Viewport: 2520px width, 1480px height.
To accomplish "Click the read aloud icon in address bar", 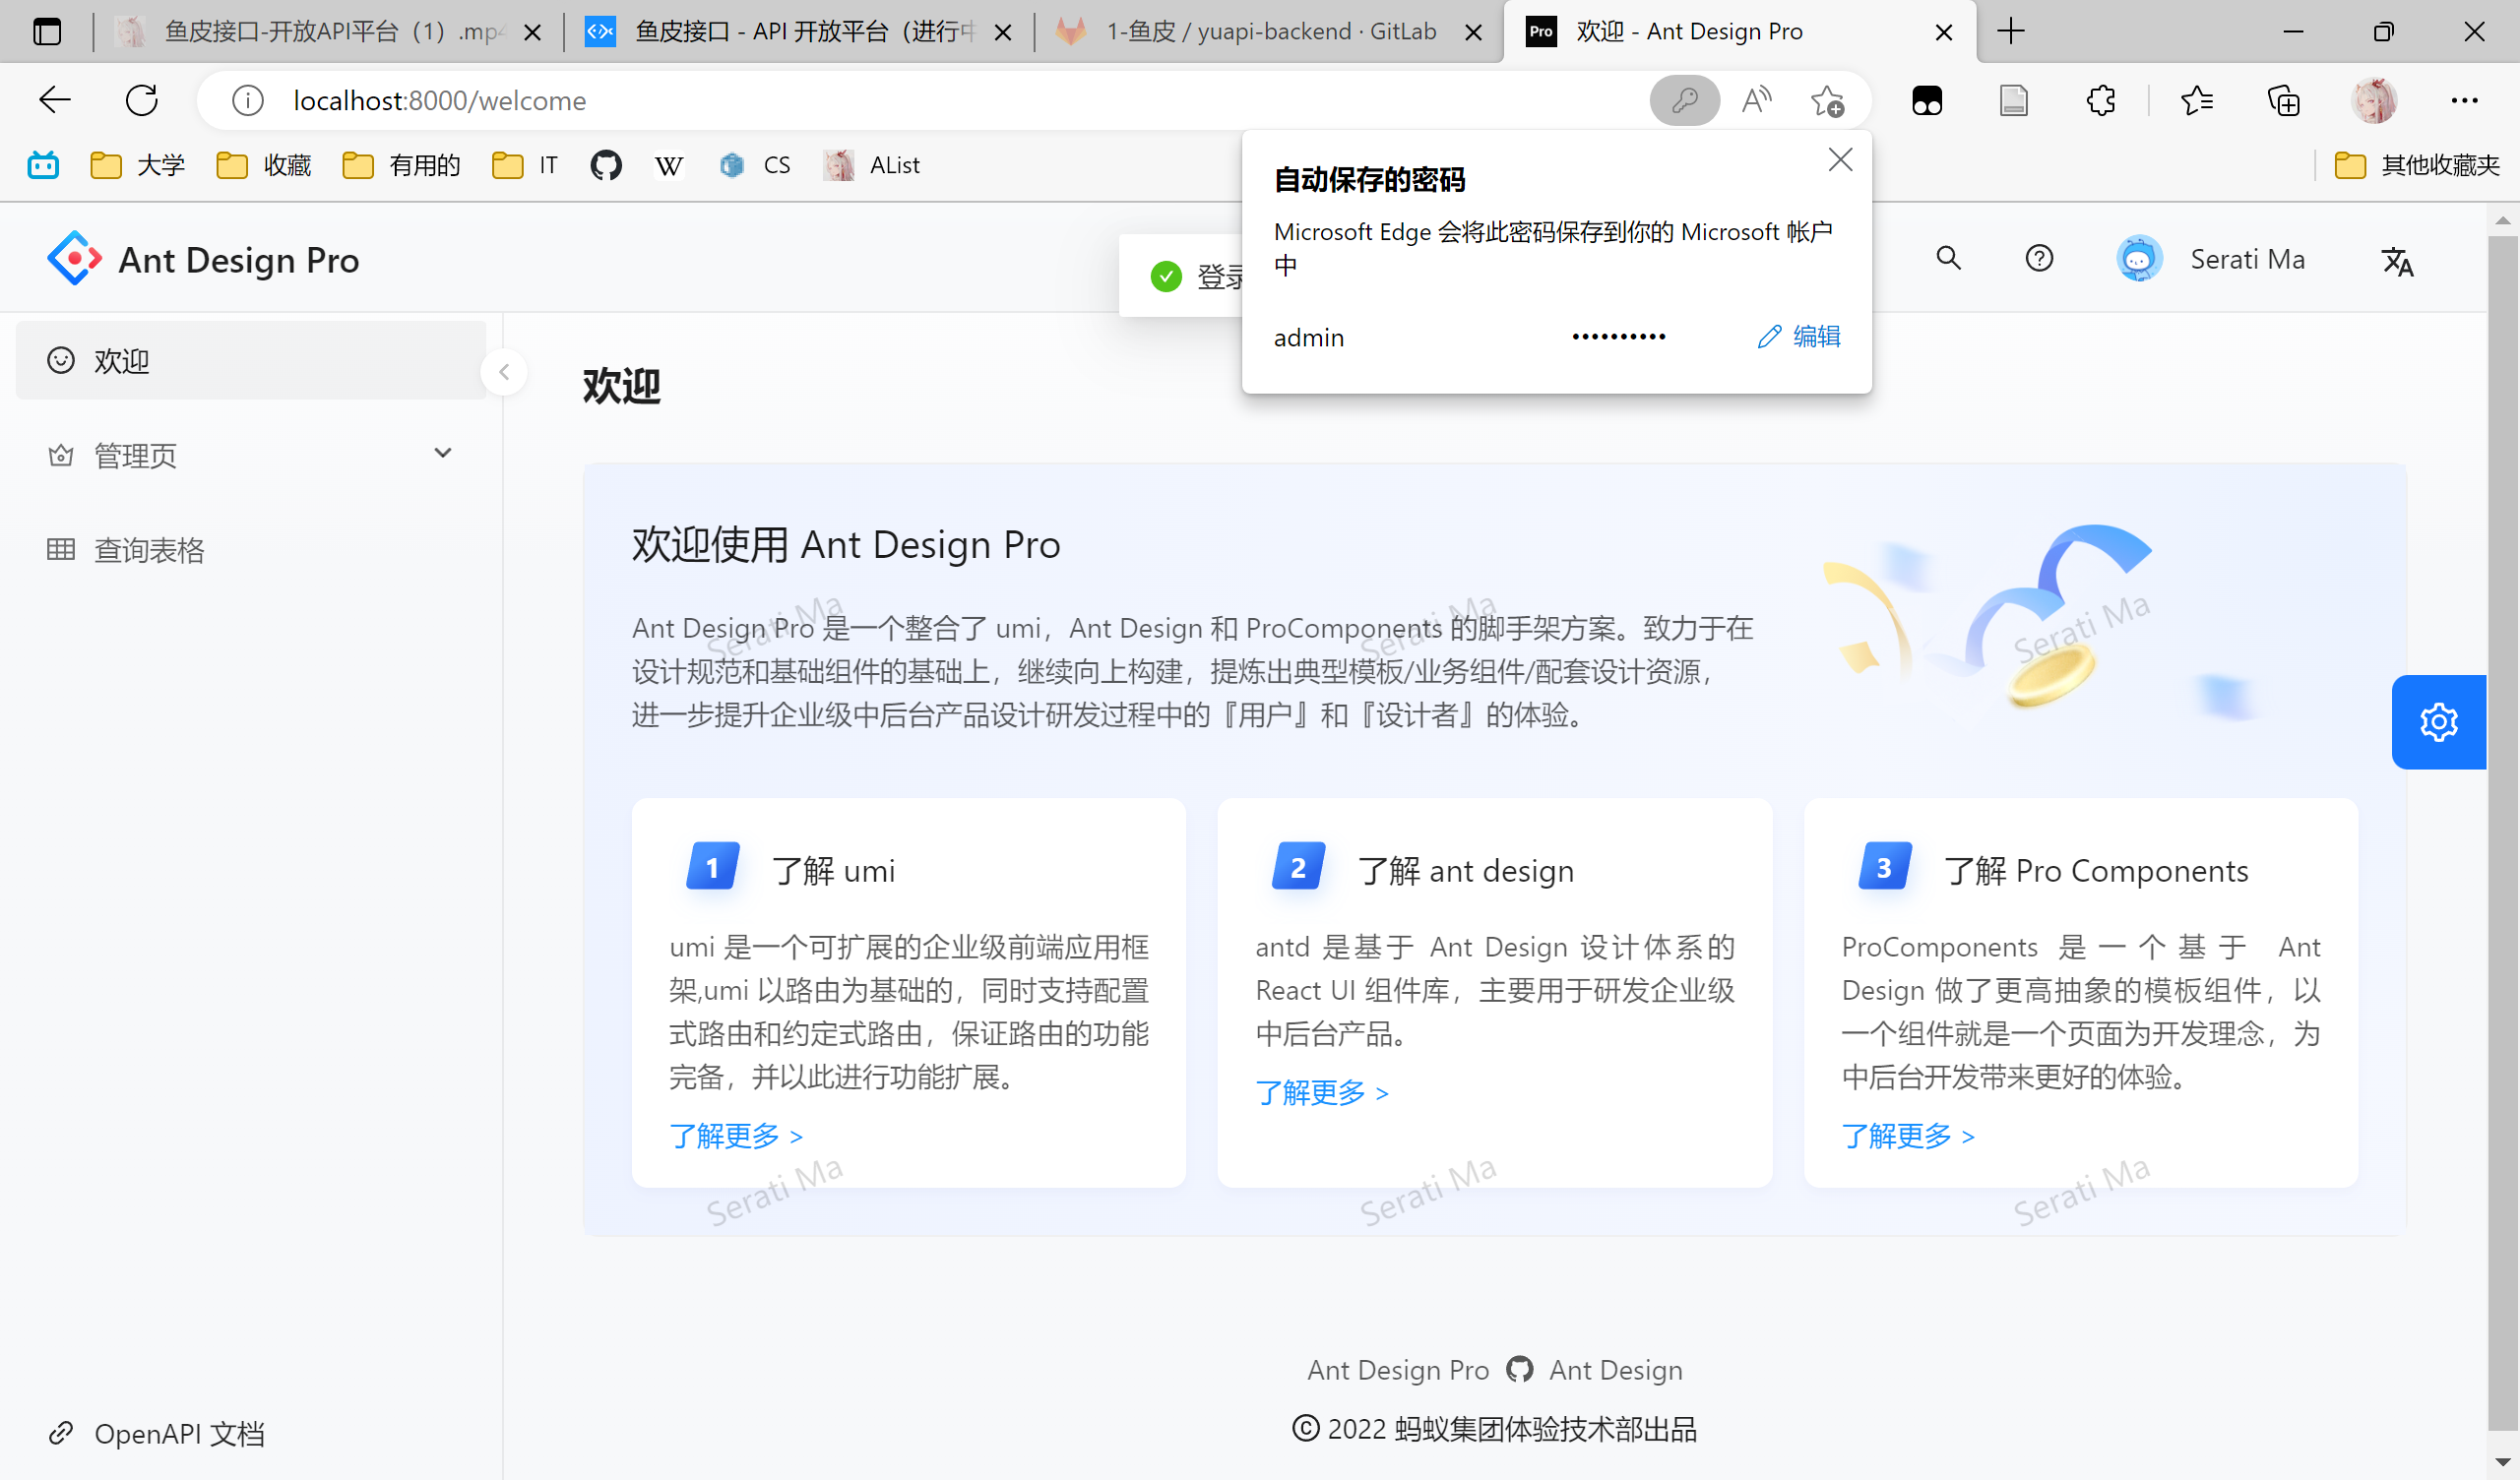I will click(x=1756, y=100).
